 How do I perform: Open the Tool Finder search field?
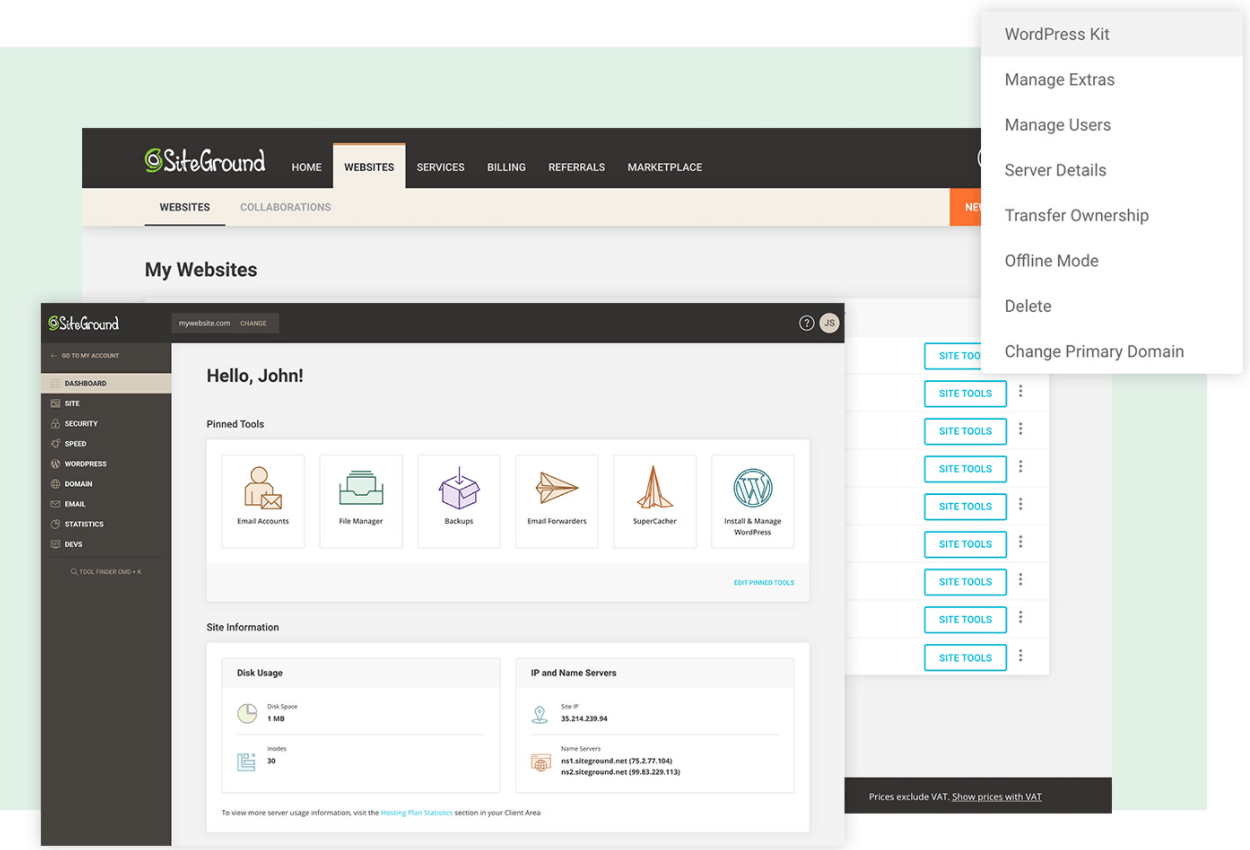tap(106, 572)
